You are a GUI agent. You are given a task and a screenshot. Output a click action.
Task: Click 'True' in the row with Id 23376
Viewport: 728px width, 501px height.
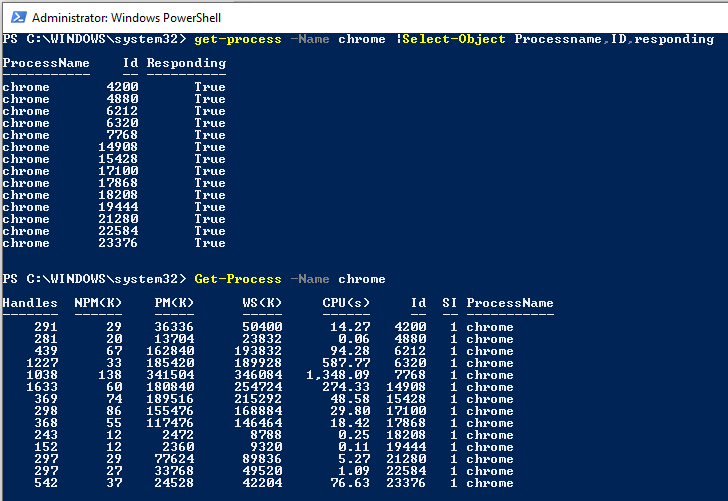coord(210,243)
